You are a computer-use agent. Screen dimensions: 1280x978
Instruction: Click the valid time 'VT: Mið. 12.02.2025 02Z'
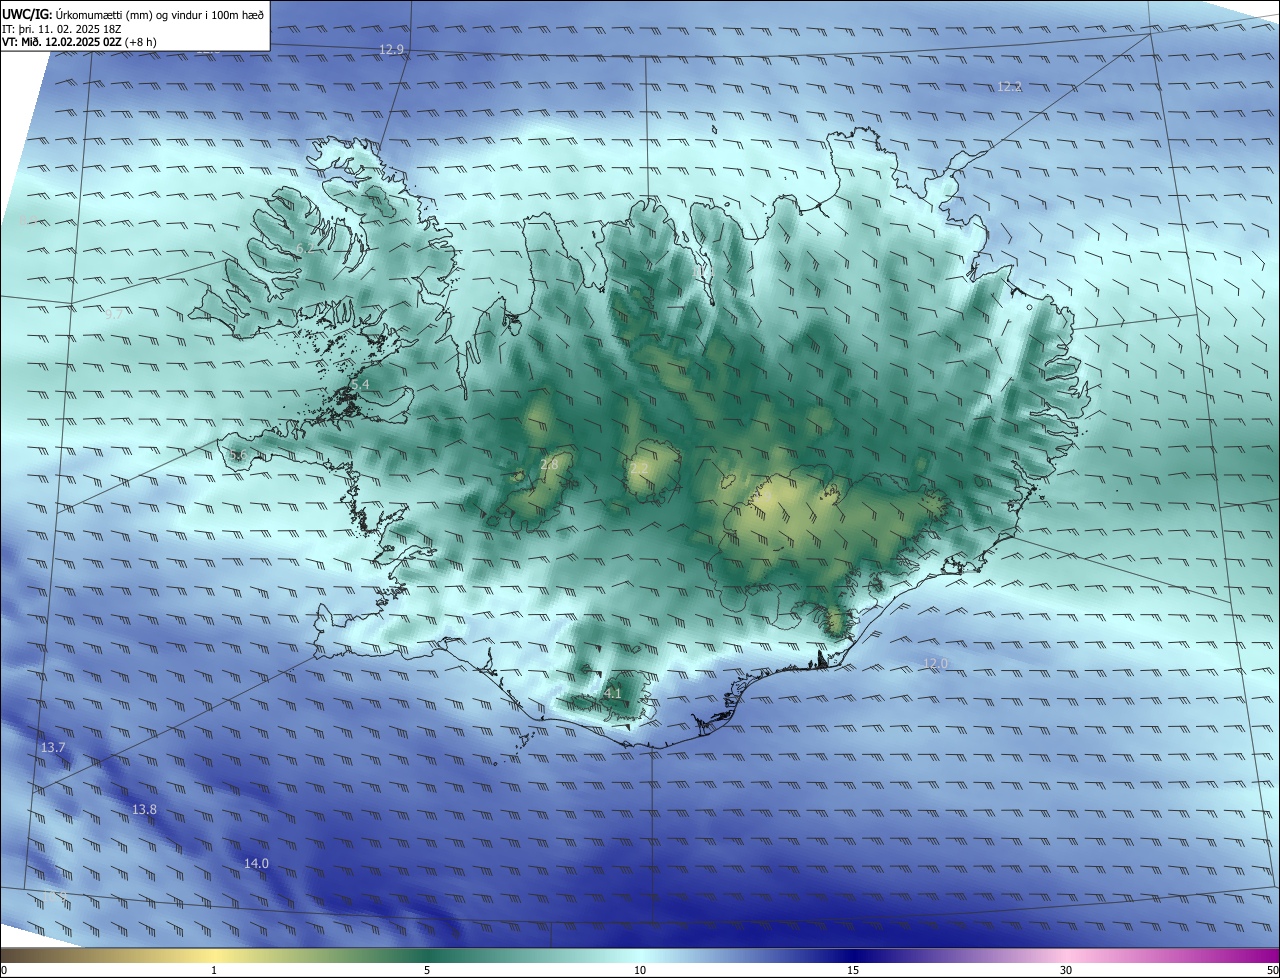62,42
